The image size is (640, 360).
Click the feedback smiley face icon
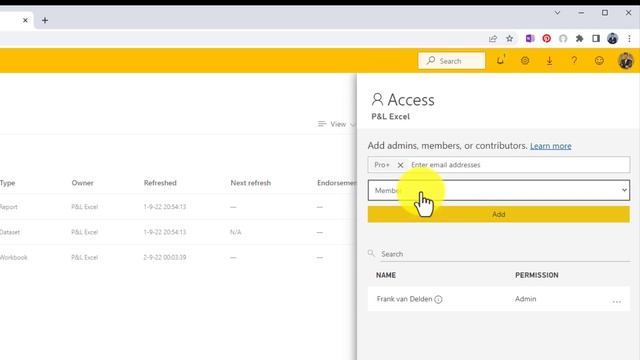point(599,61)
